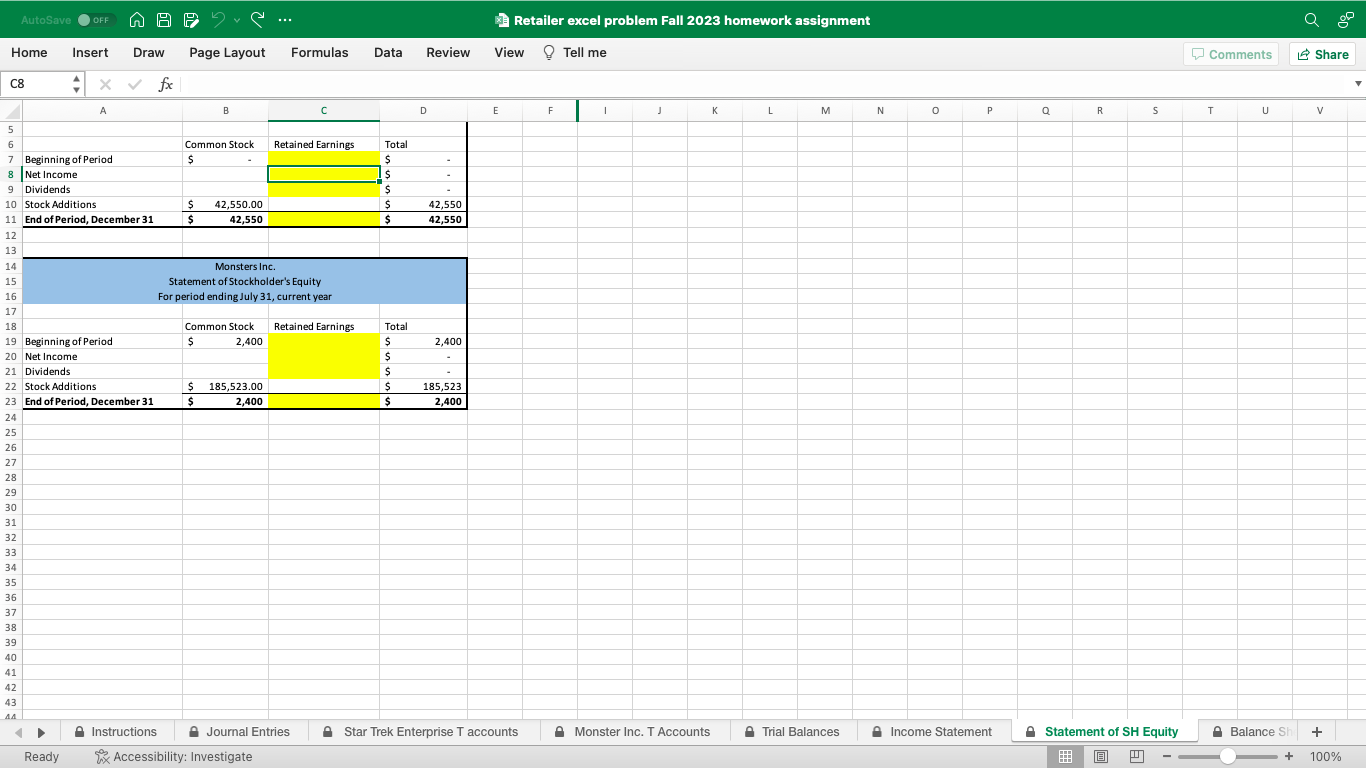The height and width of the screenshot is (768, 1366).
Task: Open the Formulas ribbon tab
Action: (320, 53)
